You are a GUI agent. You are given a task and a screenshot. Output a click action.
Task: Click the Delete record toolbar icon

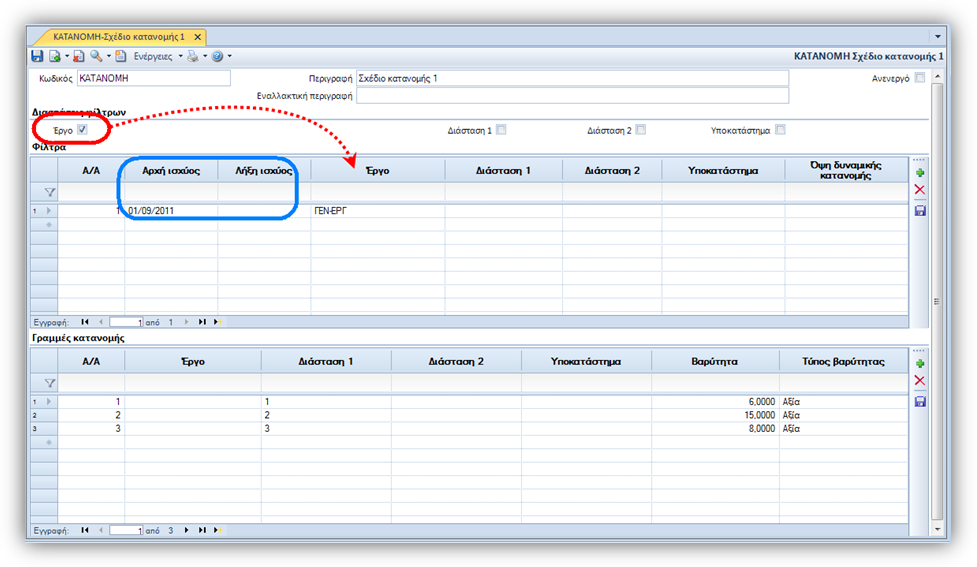79,56
